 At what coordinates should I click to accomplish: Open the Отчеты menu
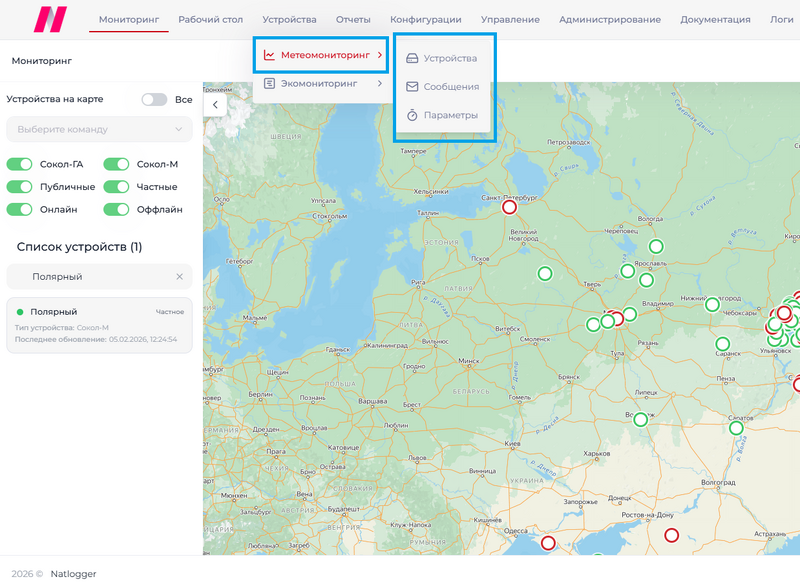(353, 19)
